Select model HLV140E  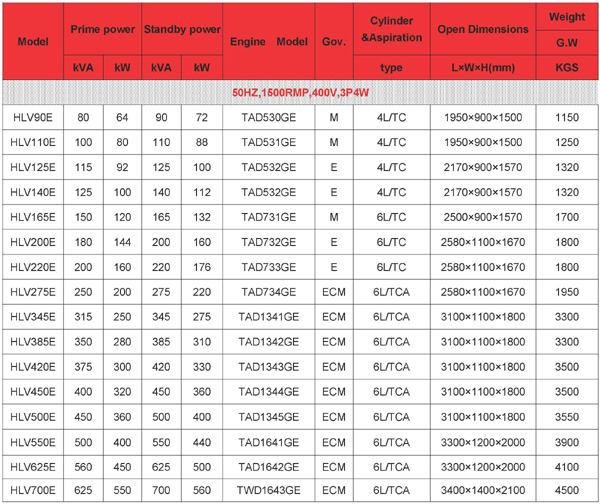pos(33,192)
